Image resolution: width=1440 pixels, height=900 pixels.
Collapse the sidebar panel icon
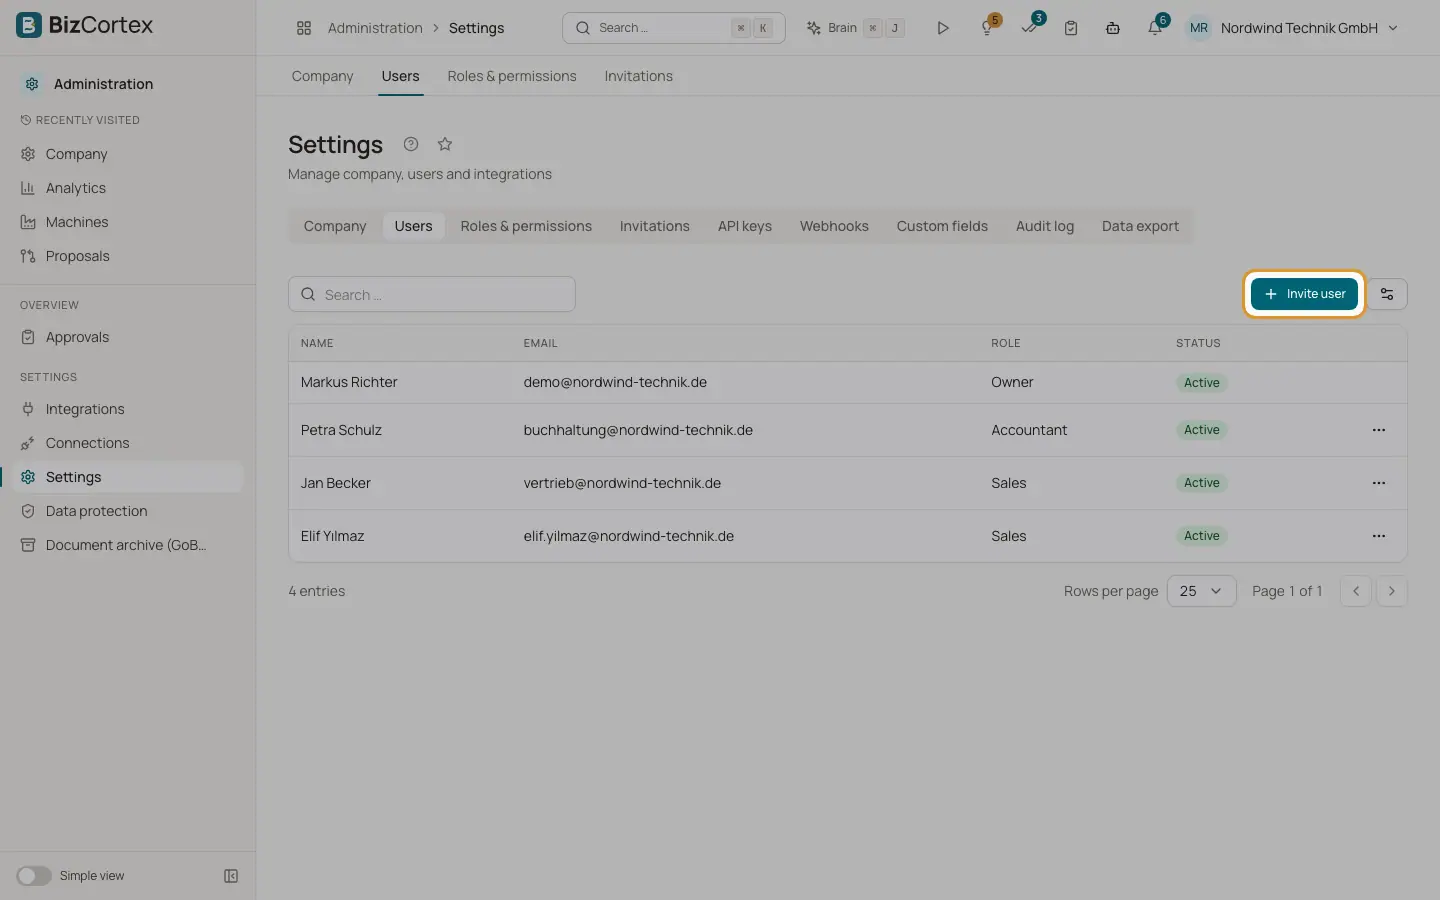tap(231, 876)
